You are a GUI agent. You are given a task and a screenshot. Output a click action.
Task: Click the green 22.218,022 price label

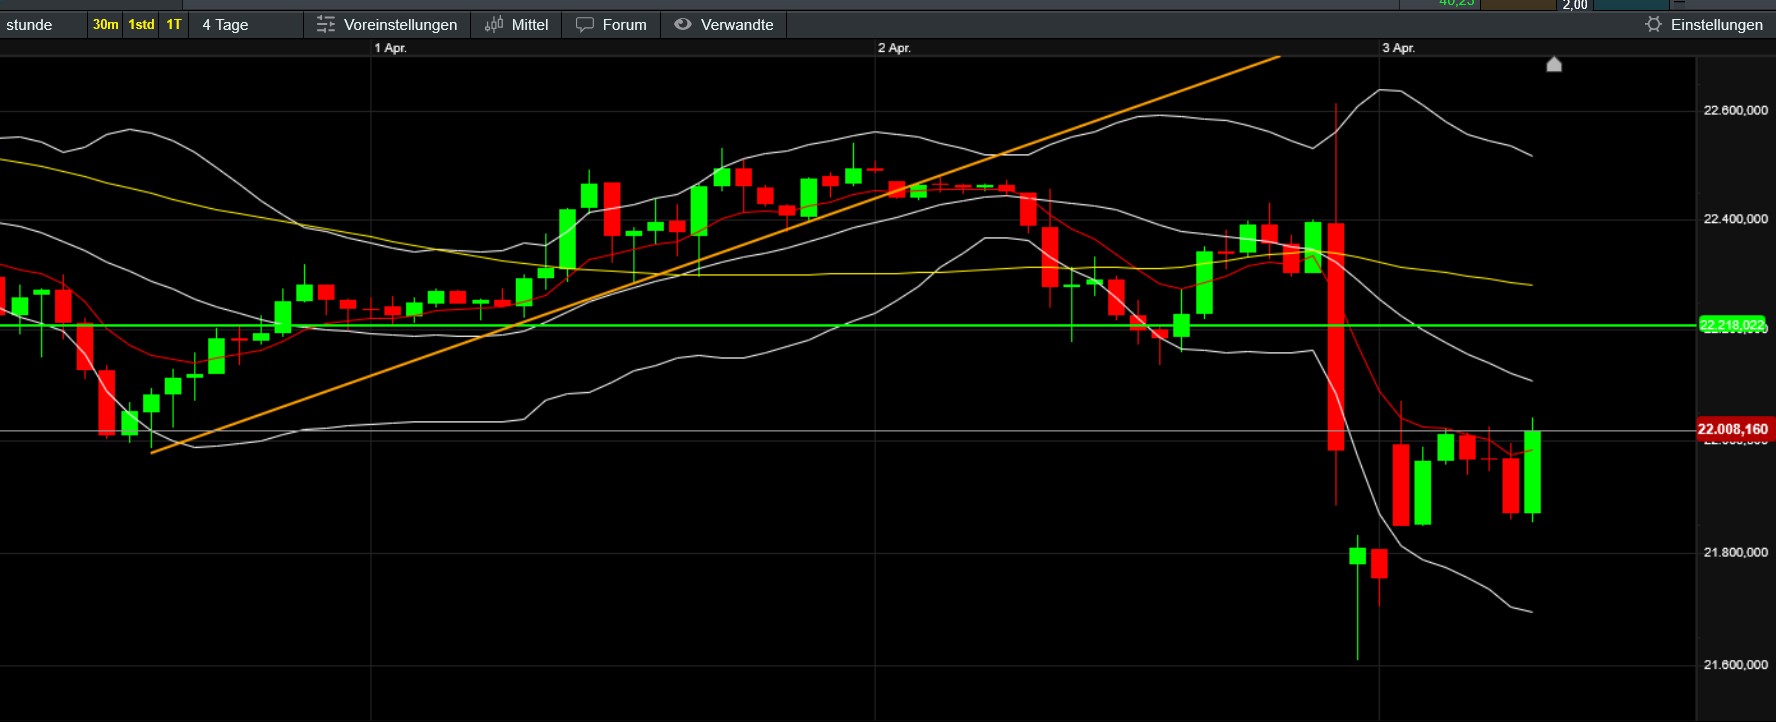click(1733, 325)
